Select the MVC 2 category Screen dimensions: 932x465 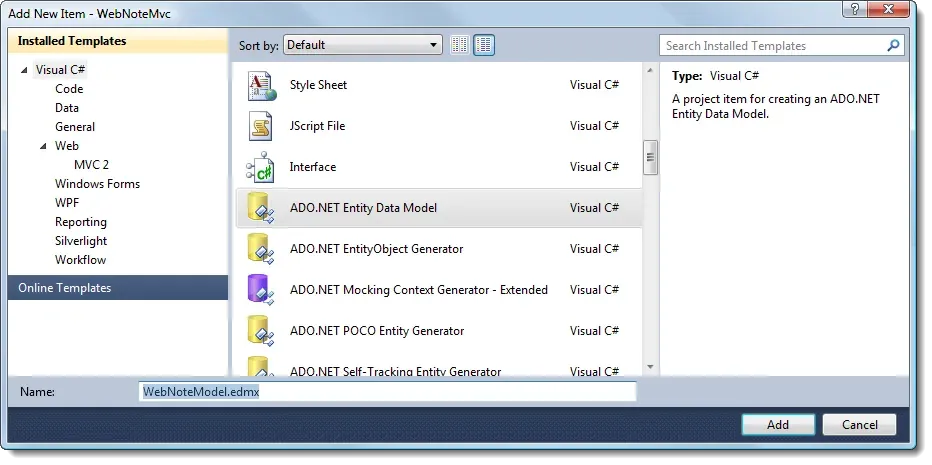92,165
